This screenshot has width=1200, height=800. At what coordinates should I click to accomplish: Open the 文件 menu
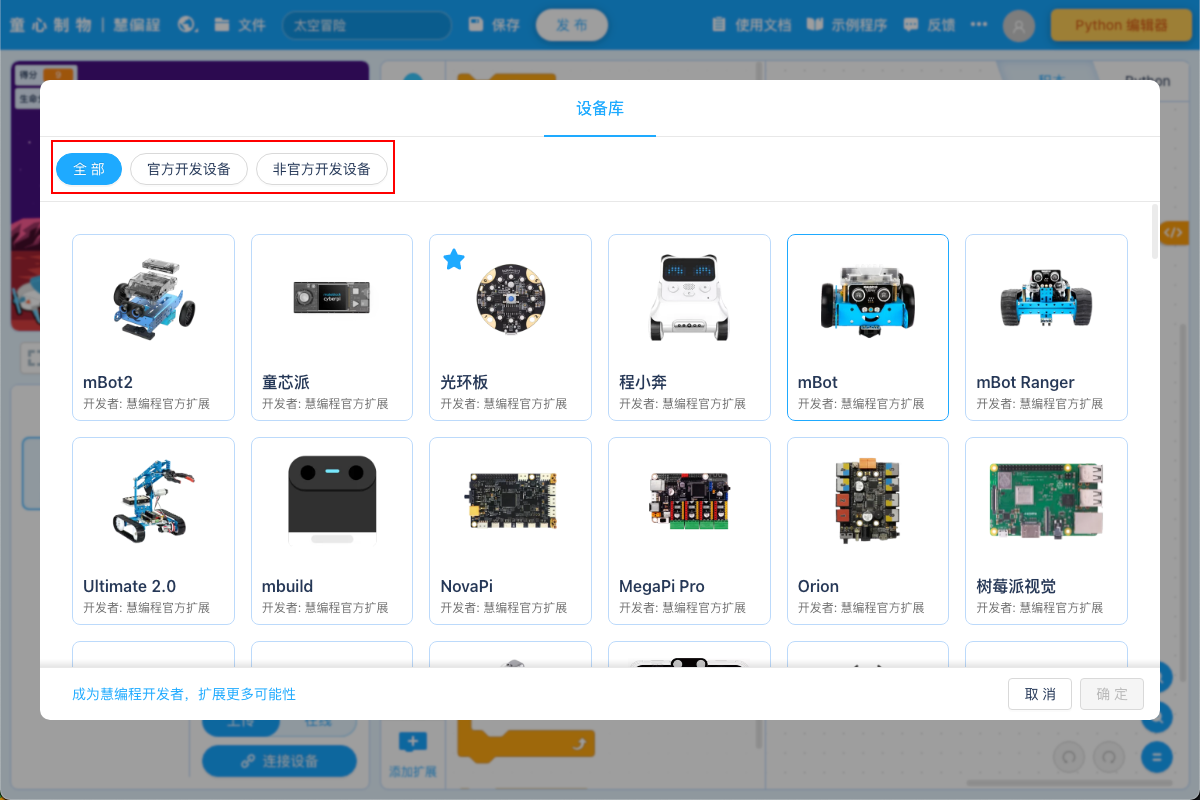240,25
